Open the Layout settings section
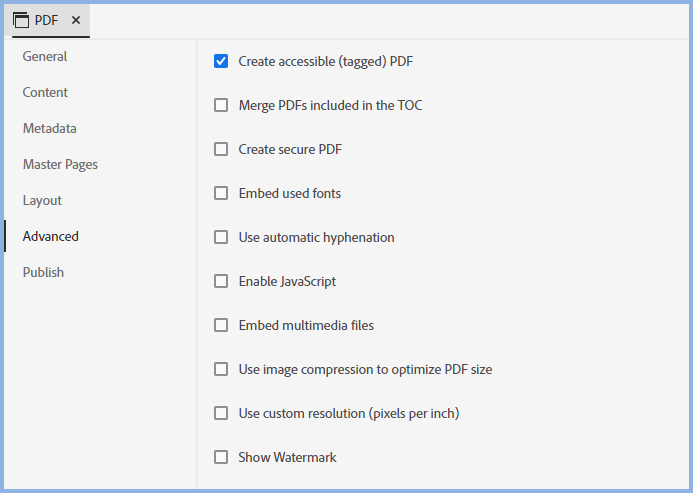 pyautogui.click(x=42, y=201)
